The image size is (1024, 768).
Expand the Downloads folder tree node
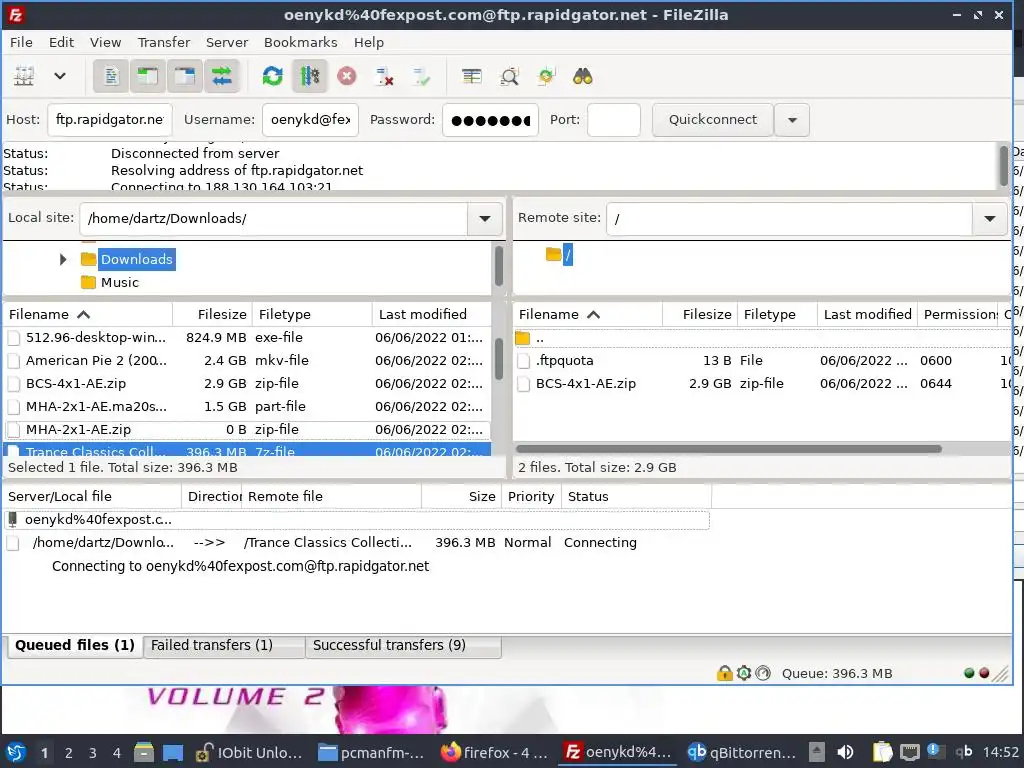[x=63, y=259]
